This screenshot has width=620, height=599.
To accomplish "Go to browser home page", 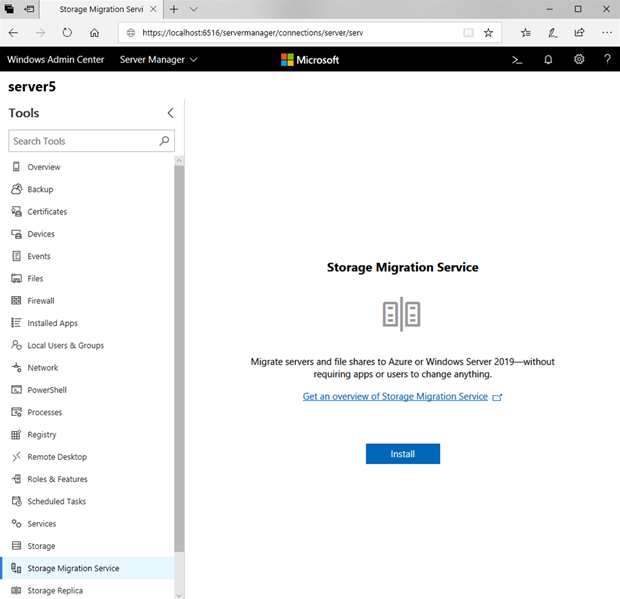I will [x=94, y=33].
